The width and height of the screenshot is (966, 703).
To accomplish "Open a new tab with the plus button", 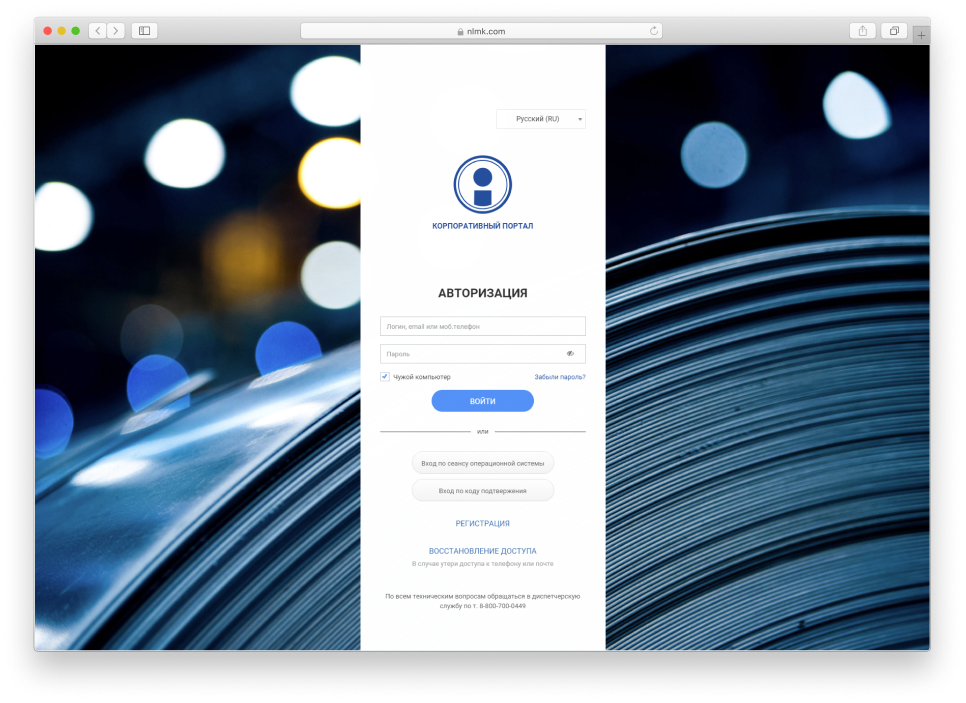I will 921,35.
